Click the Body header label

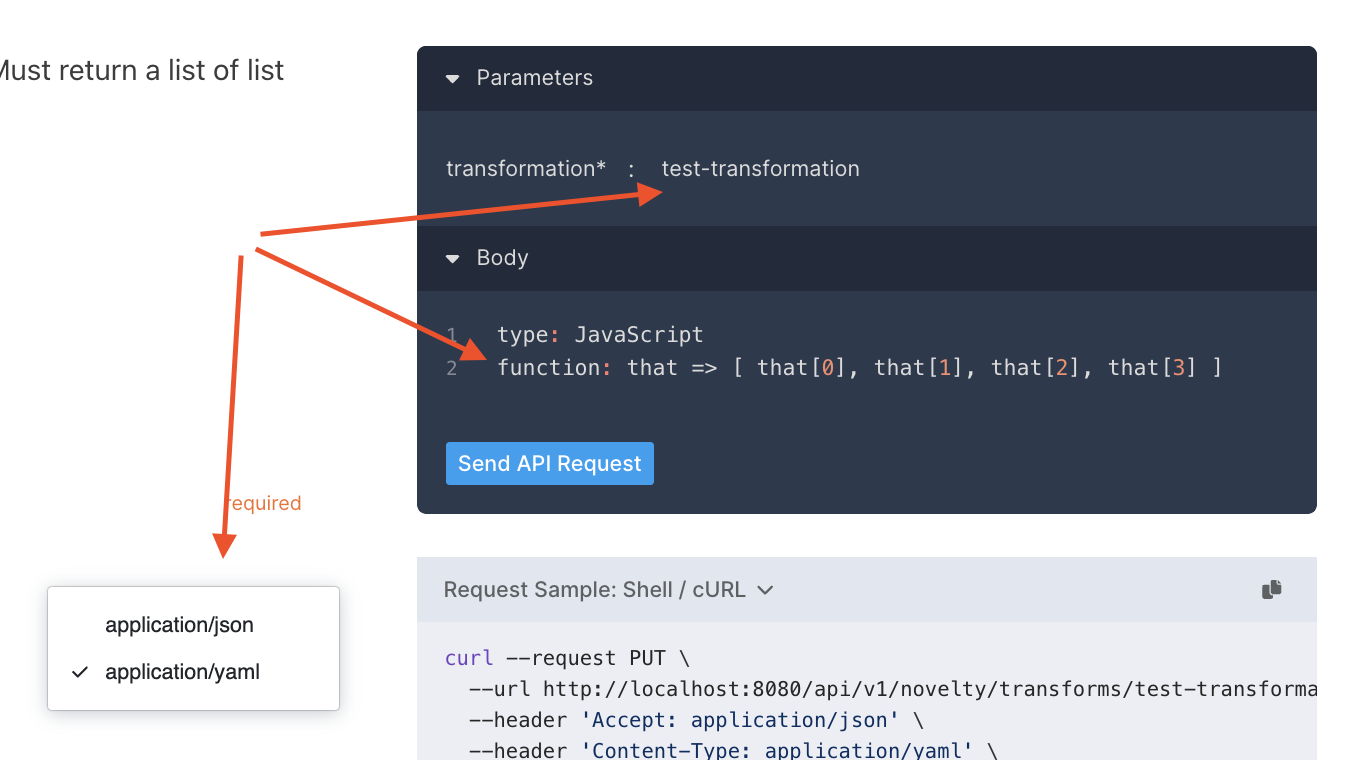pyautogui.click(x=502, y=258)
